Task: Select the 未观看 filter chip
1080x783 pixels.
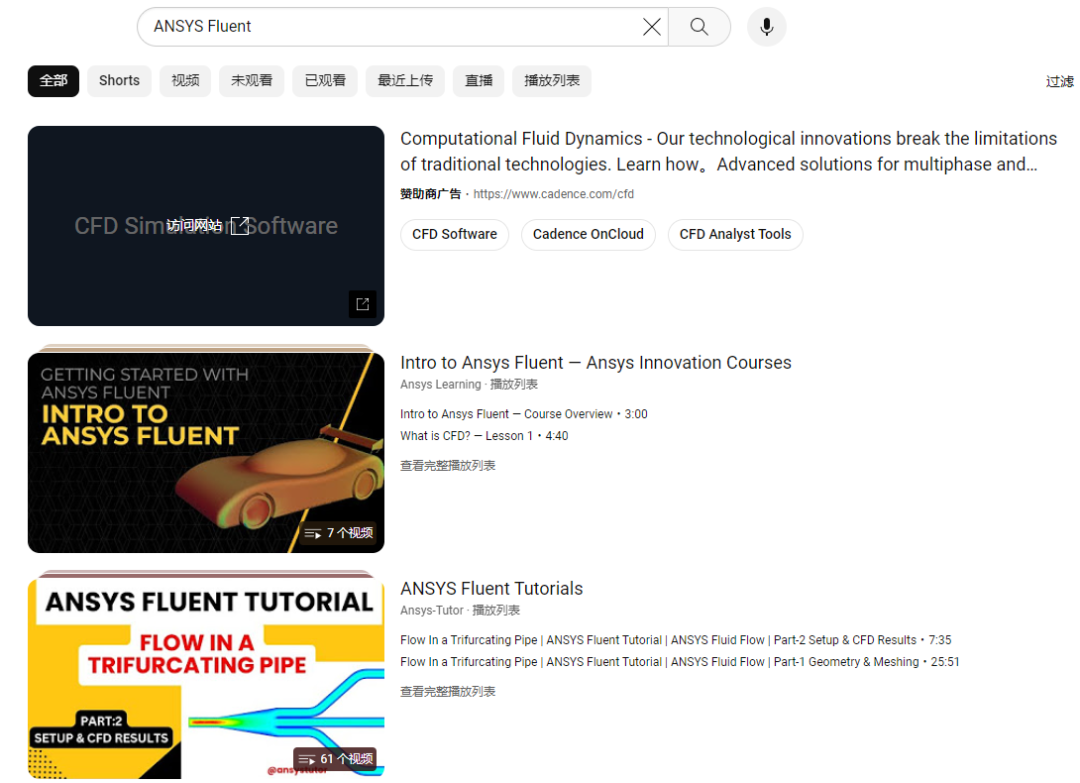Action: click(x=251, y=81)
